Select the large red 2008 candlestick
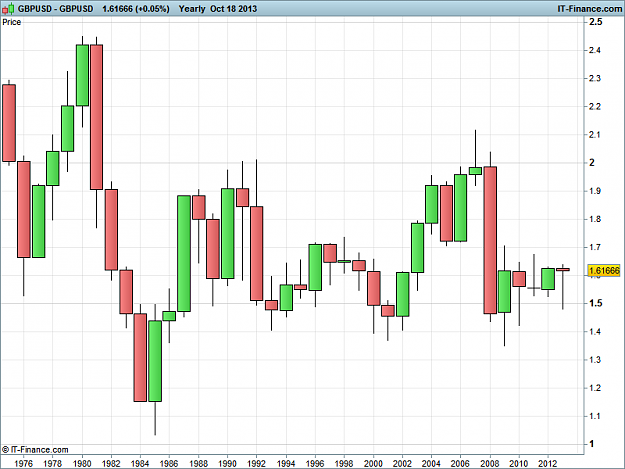This screenshot has width=625, height=469. [490, 240]
